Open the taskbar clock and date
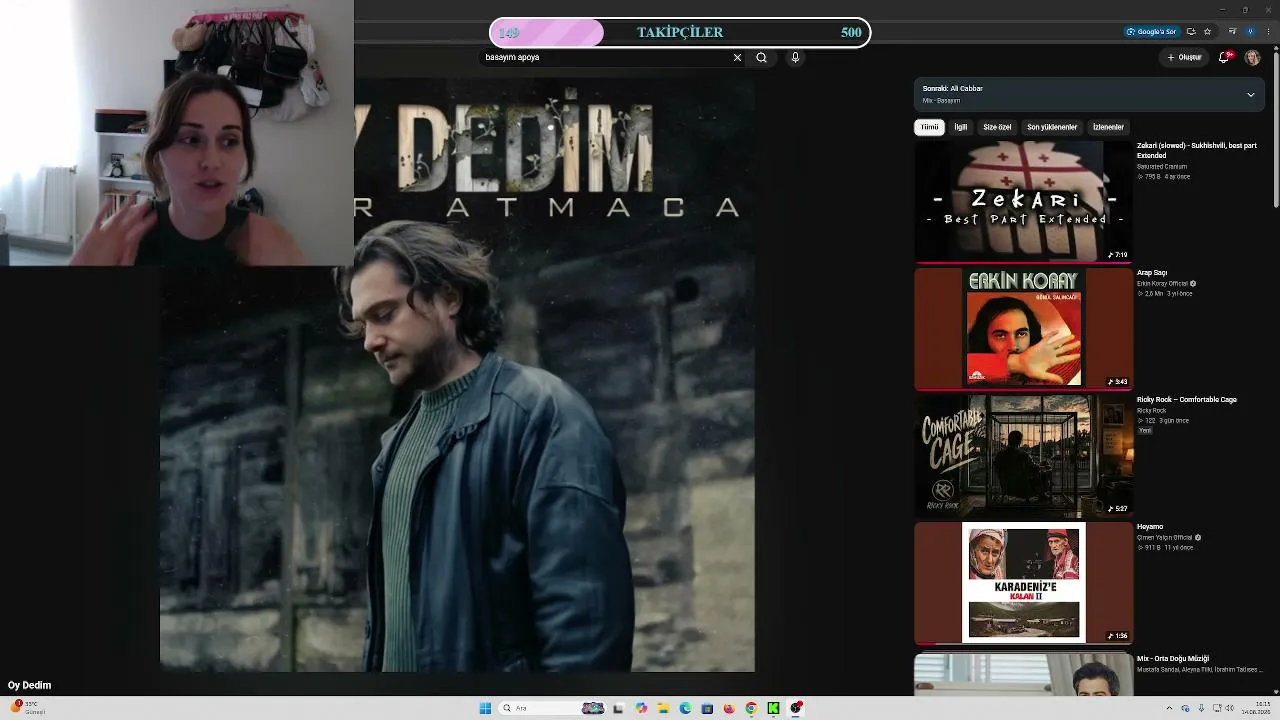This screenshot has height=720, width=1280. pos(1256,708)
